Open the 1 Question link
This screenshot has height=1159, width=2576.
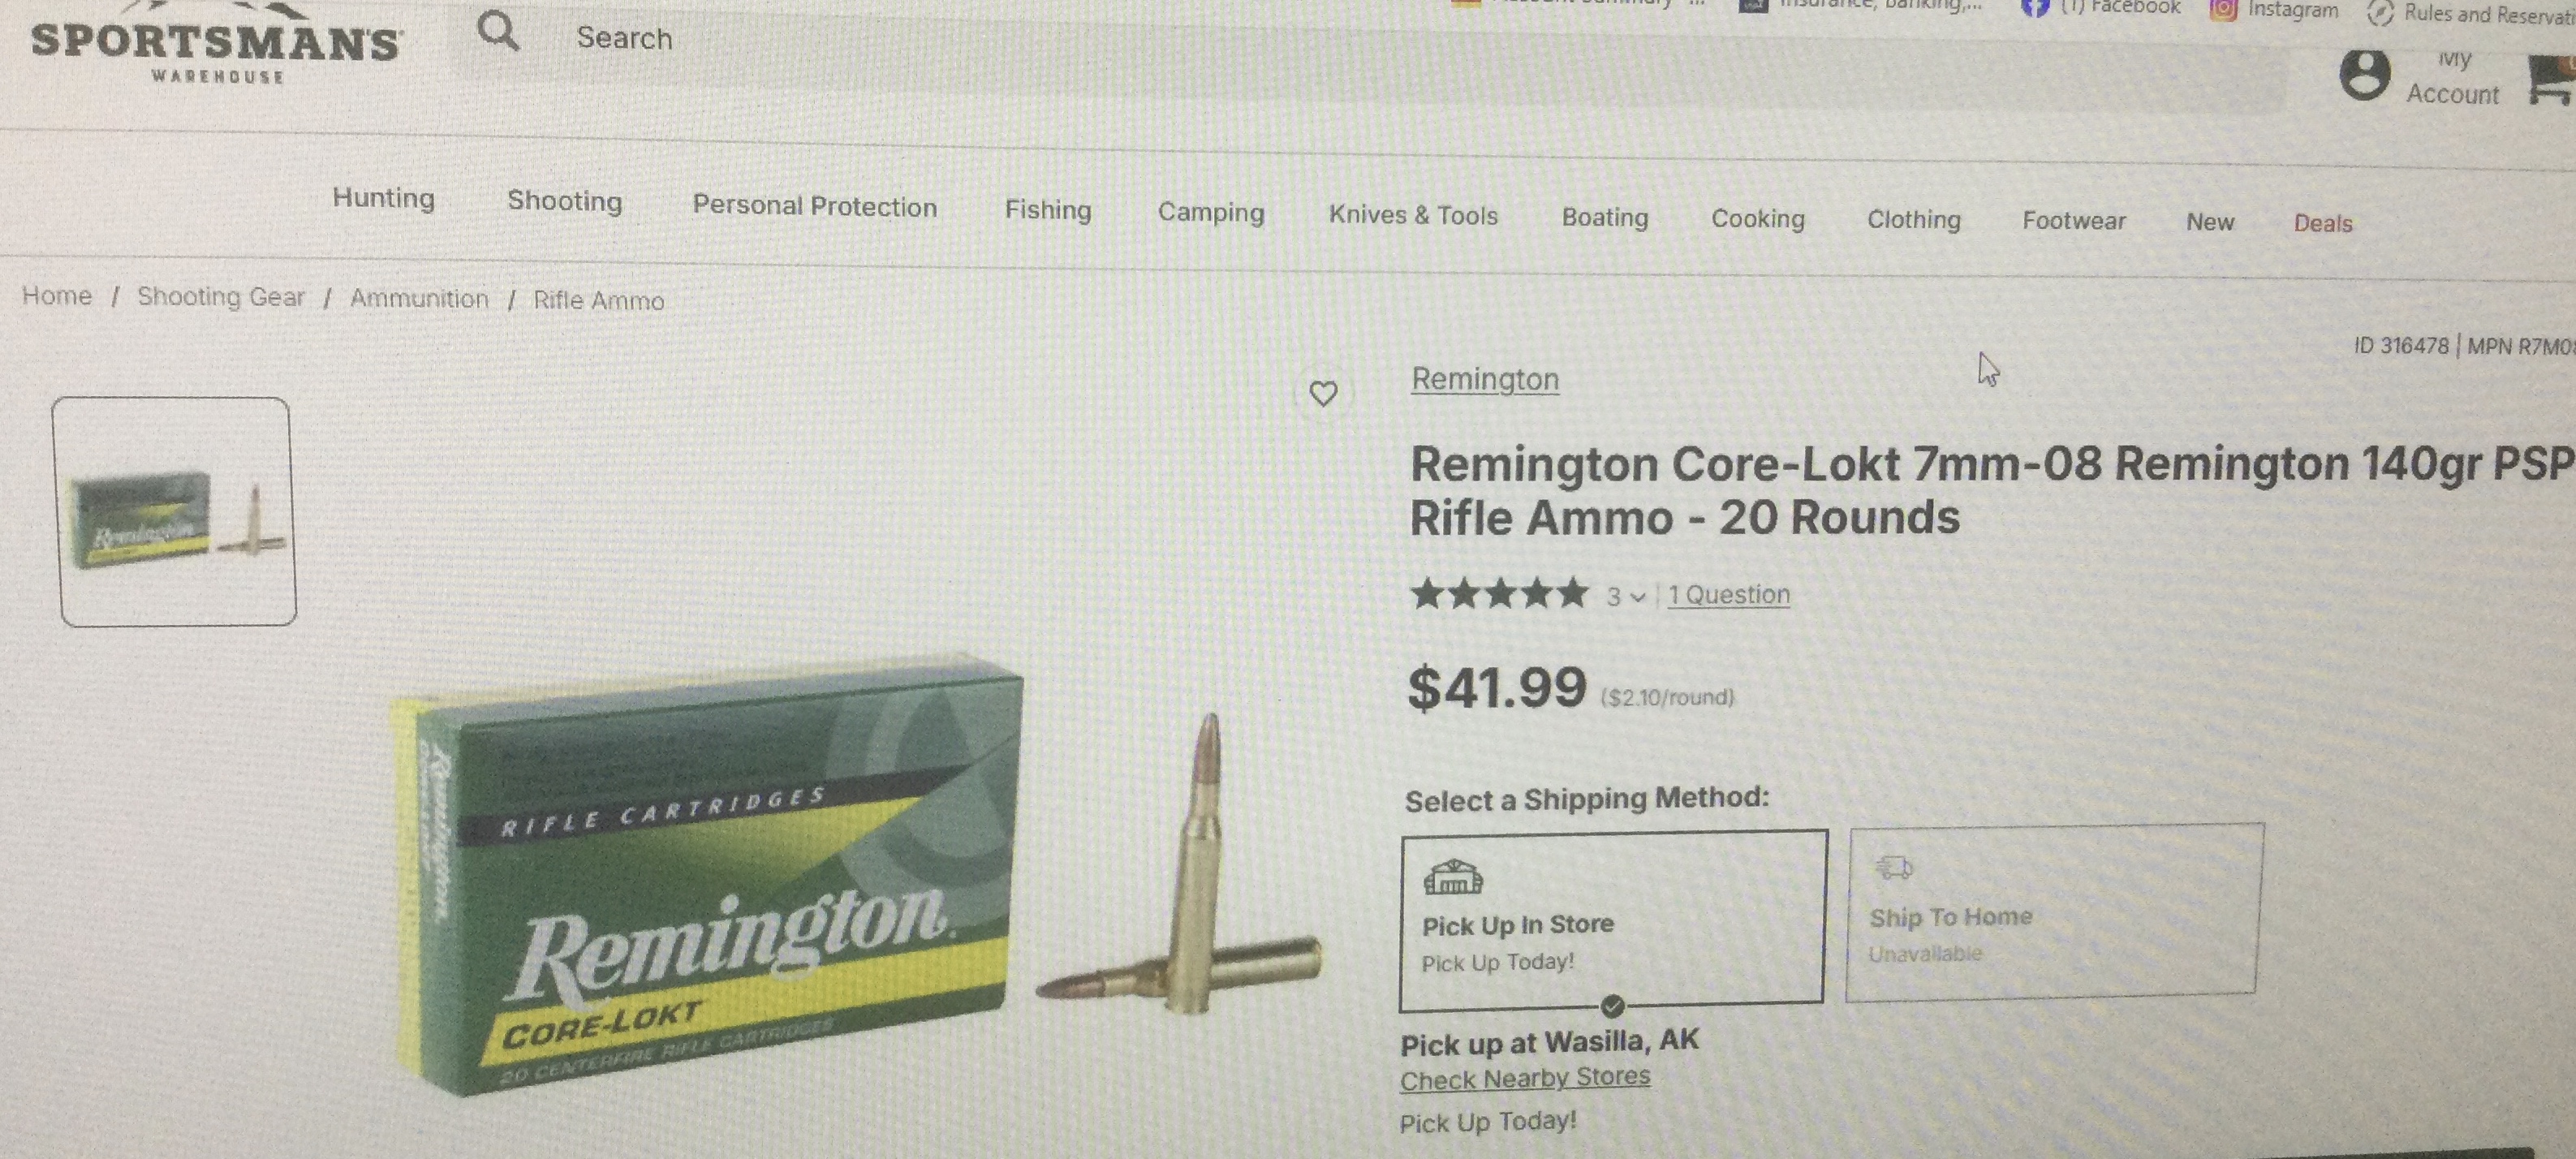point(1729,594)
